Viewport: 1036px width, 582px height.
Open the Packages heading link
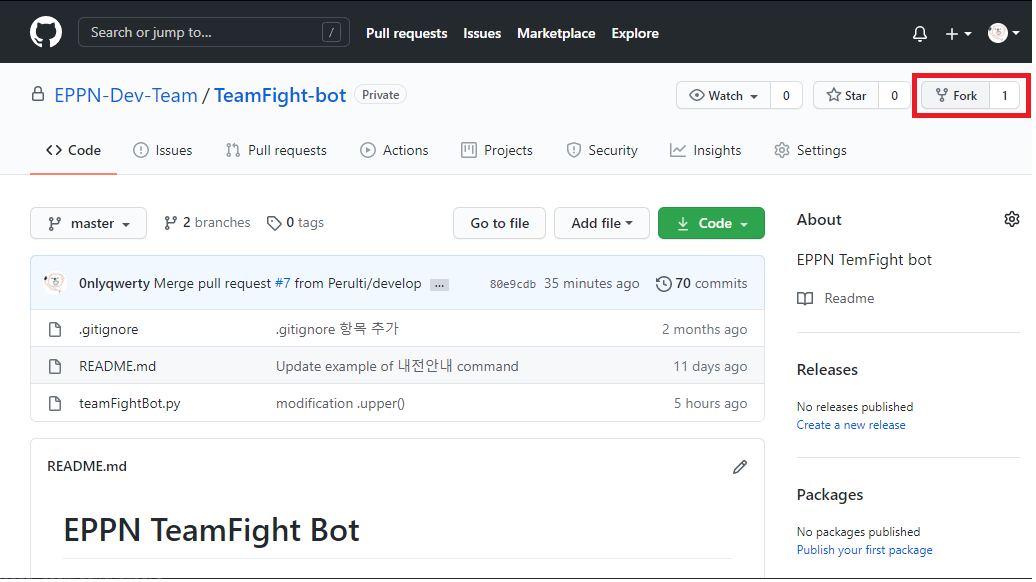[x=830, y=495]
